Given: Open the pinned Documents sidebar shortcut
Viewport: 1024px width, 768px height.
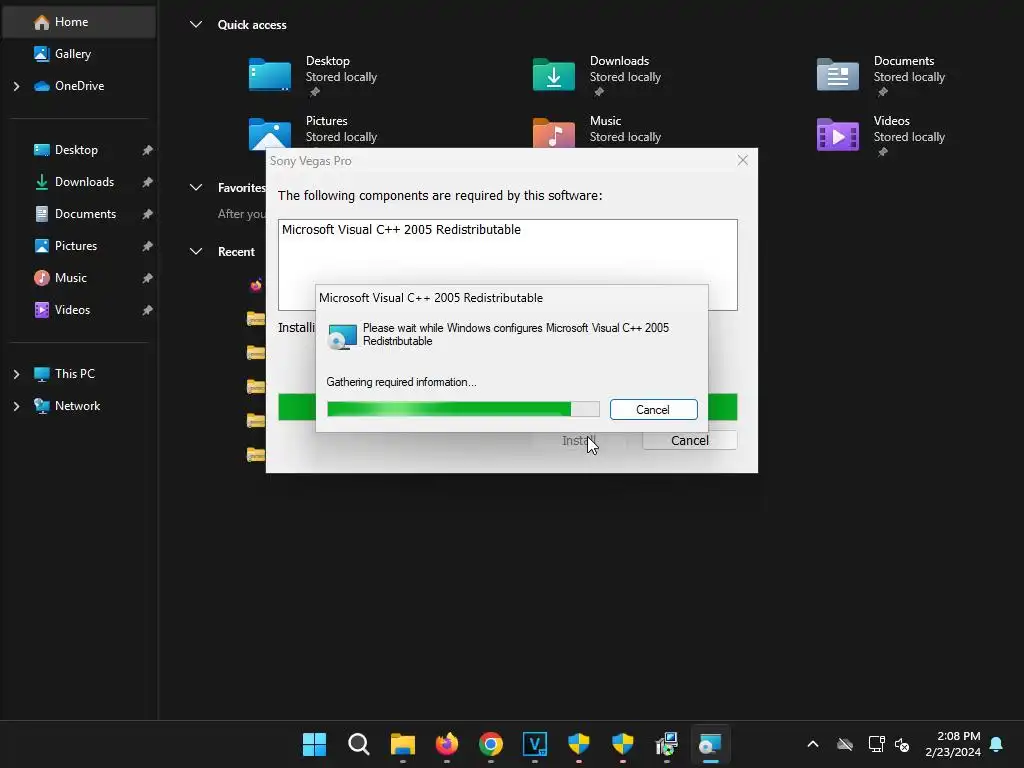Looking at the screenshot, I should click(x=85, y=214).
